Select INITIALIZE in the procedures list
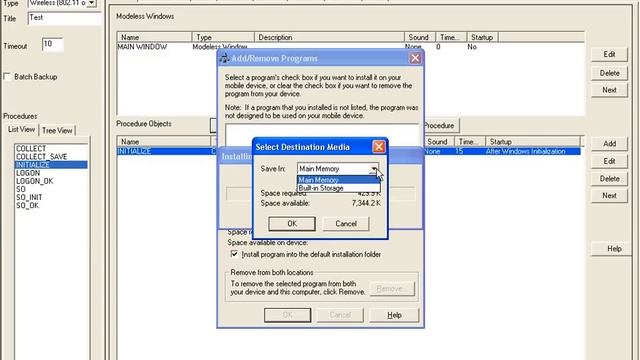The image size is (640, 360). point(51,165)
